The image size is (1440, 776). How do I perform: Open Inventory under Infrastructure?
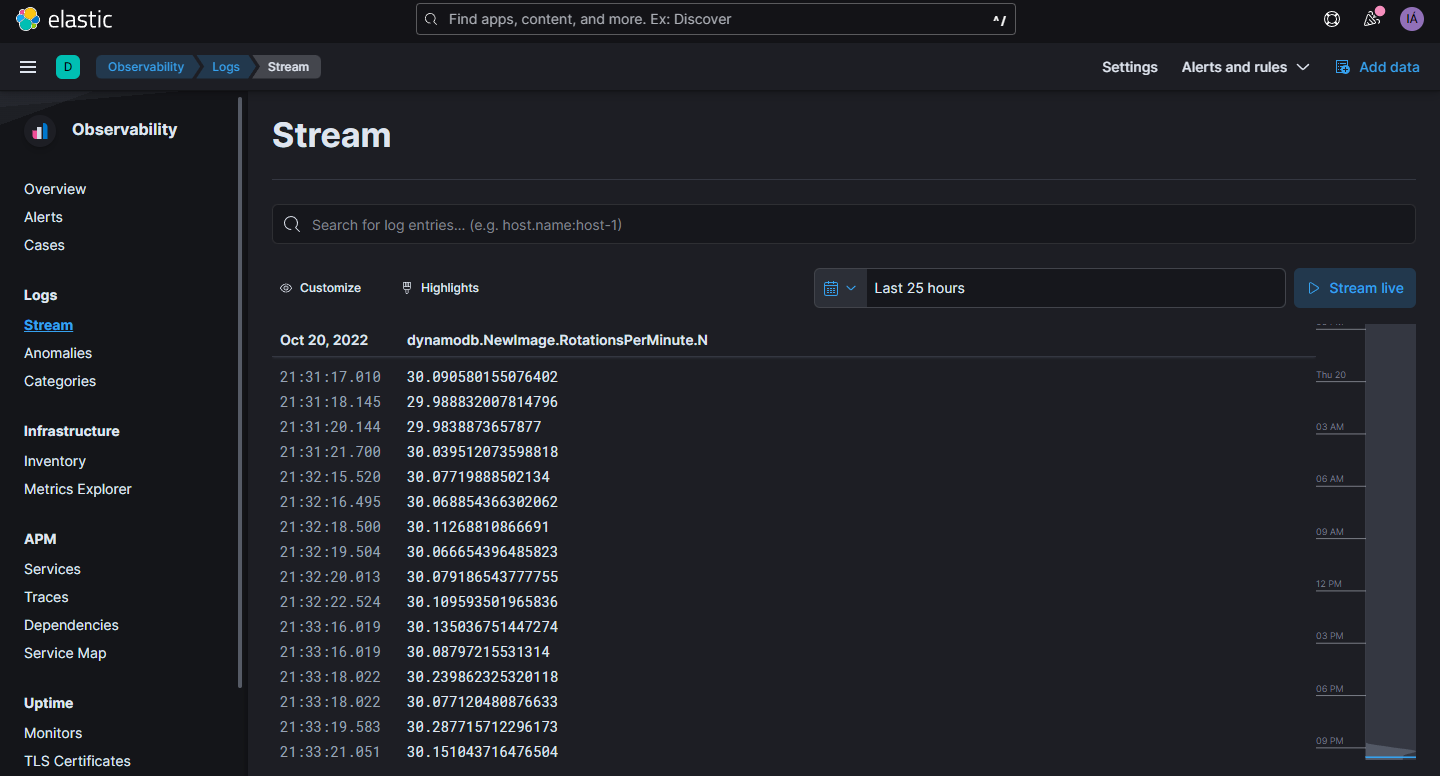55,461
